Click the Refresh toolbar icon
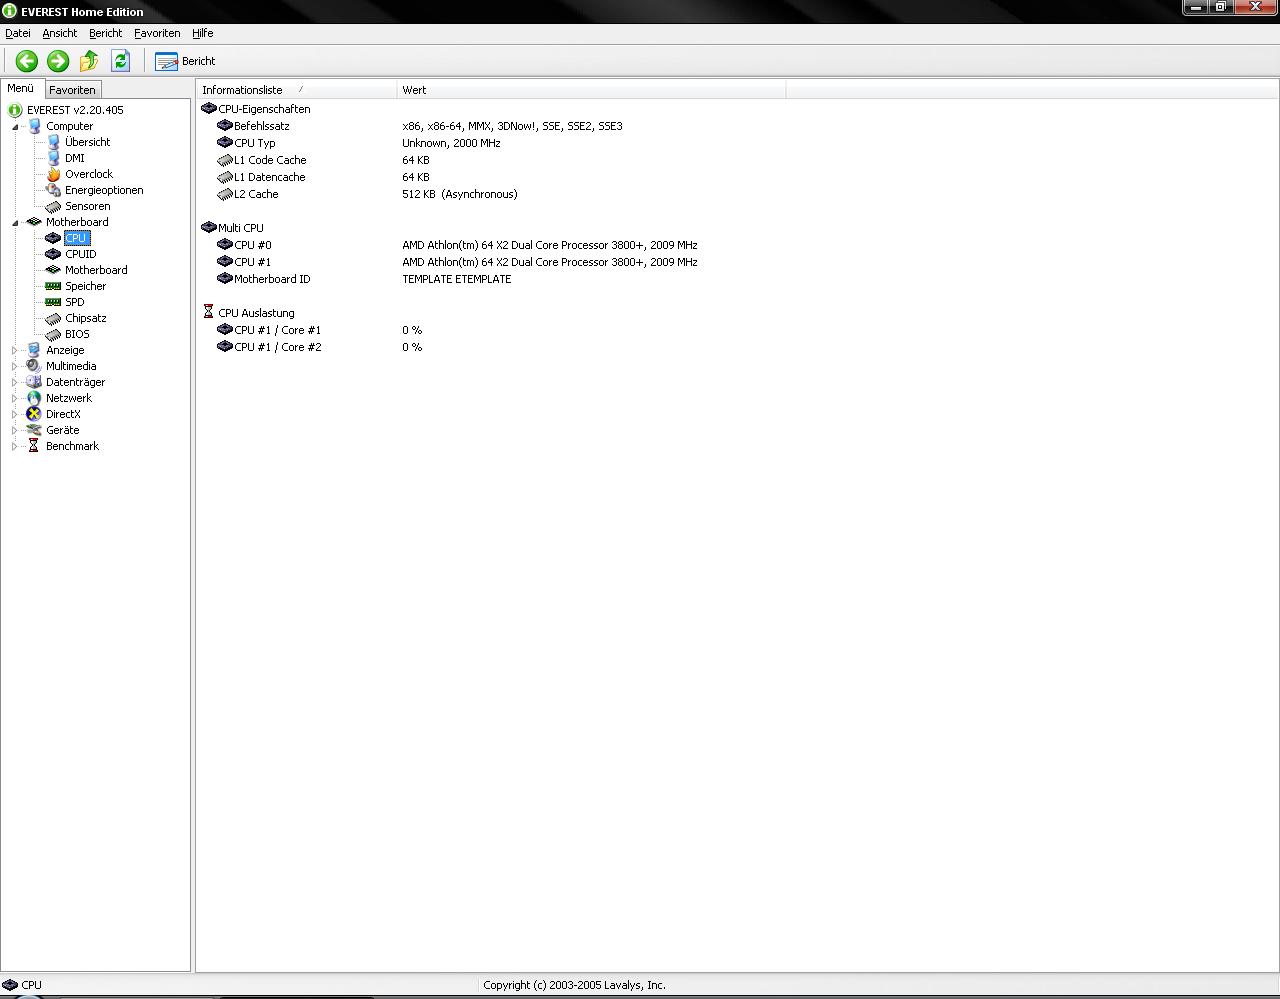1280x999 pixels. [120, 61]
